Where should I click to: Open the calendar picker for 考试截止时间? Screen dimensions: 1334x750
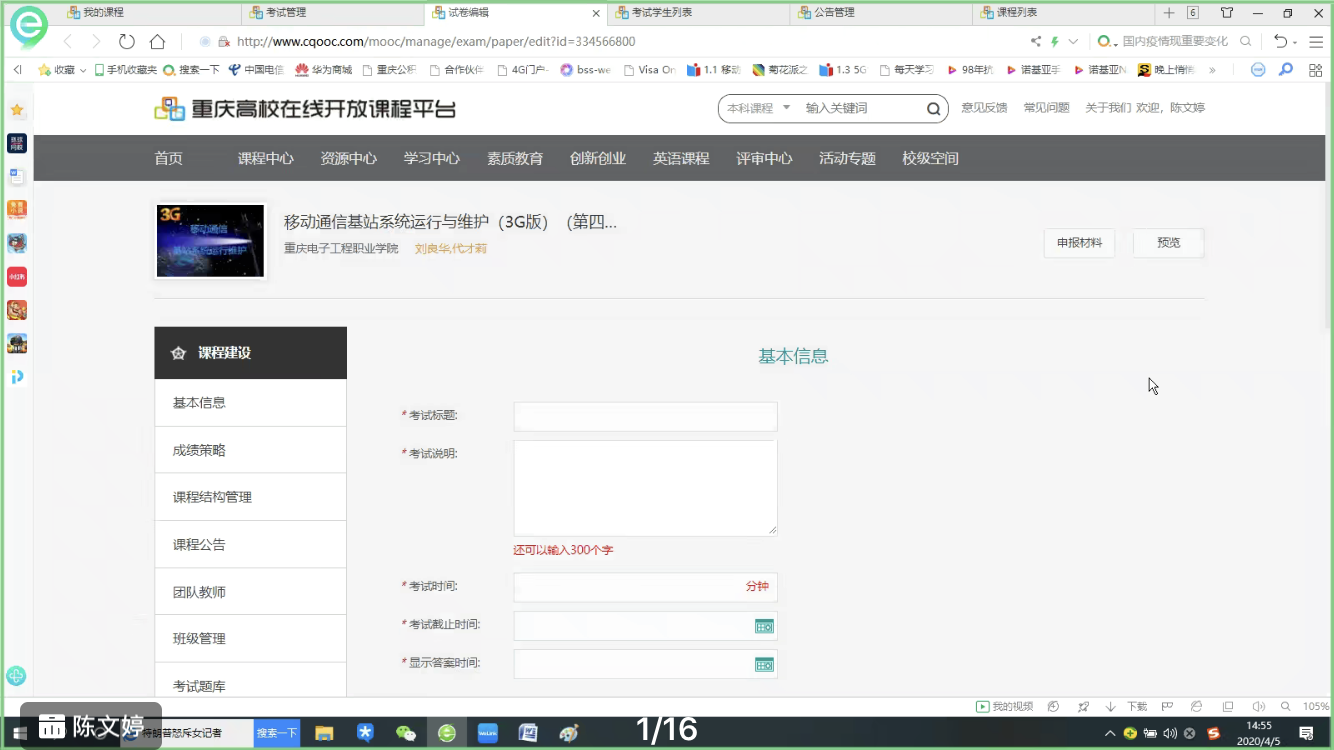pos(764,626)
